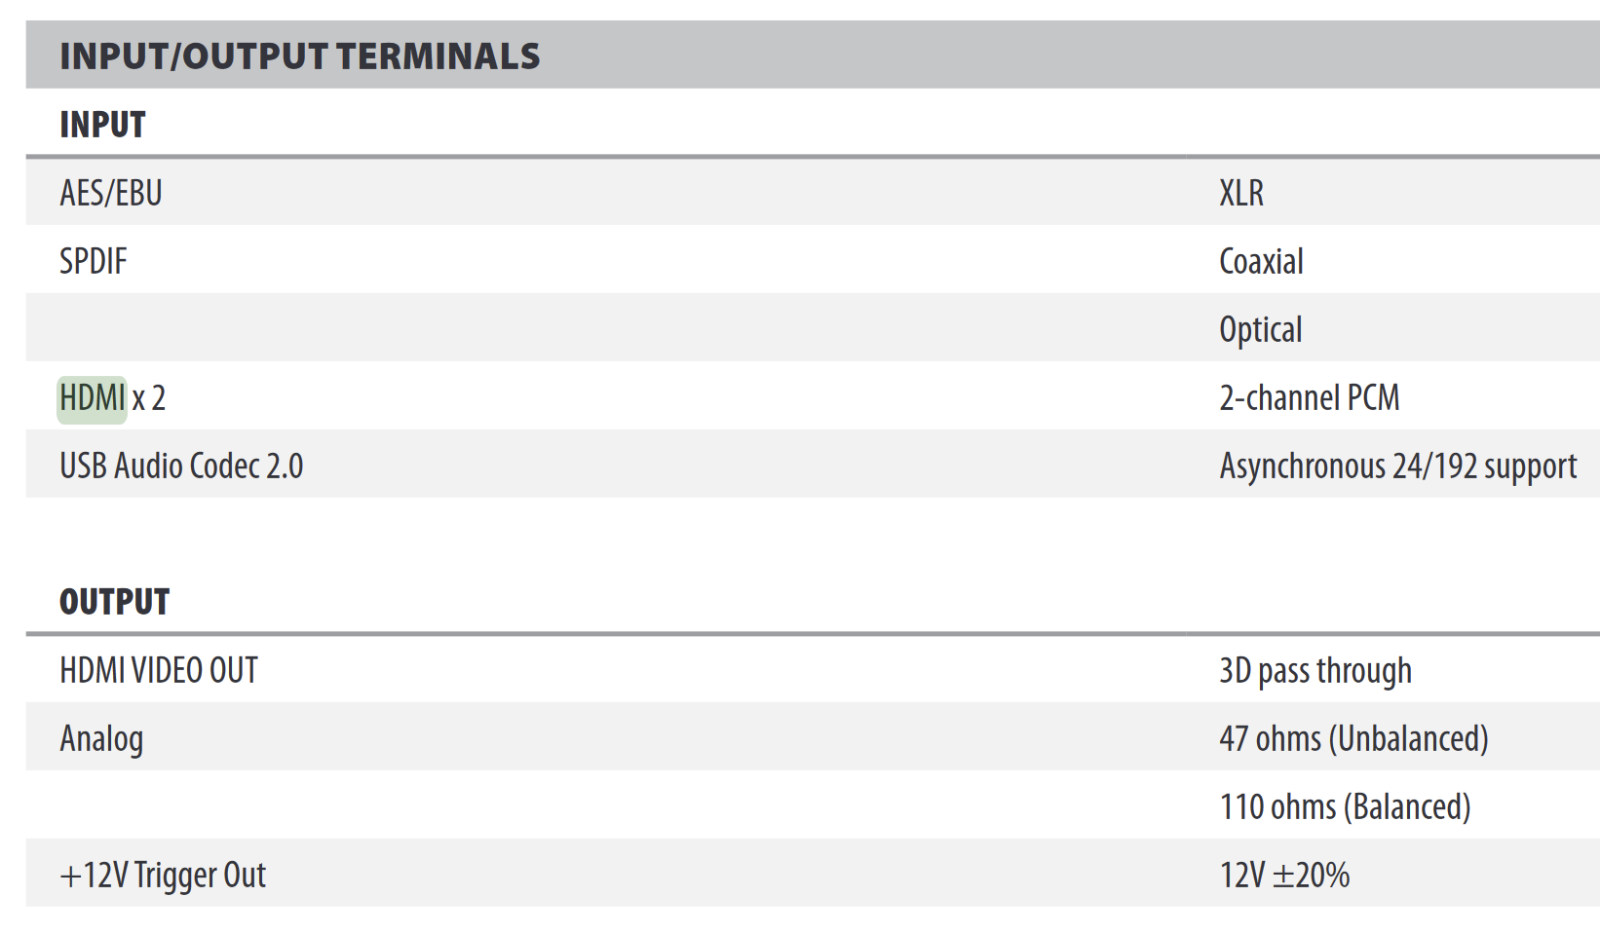Viewport: 1600px width, 934px height.
Task: Click the "x 2" text after HDMI
Action: (x=149, y=399)
